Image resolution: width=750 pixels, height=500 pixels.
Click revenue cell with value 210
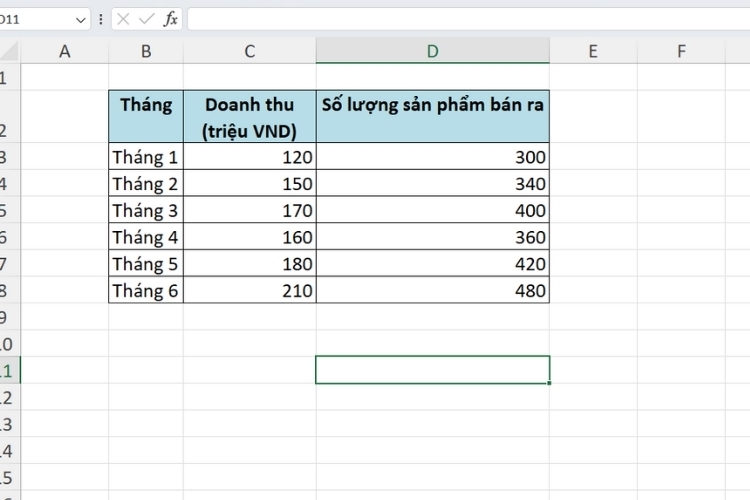250,290
